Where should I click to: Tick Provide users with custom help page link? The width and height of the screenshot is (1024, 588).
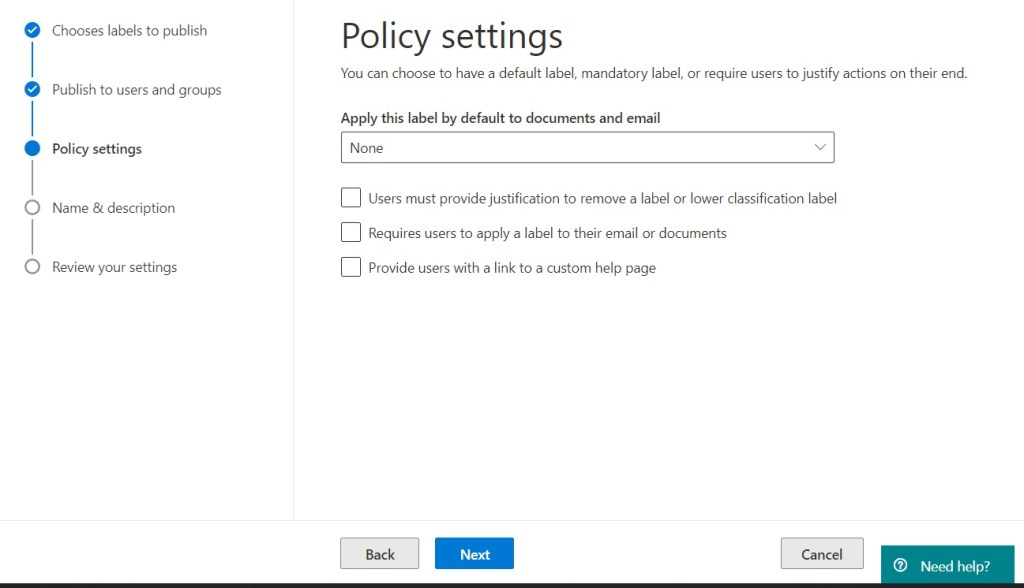(351, 268)
